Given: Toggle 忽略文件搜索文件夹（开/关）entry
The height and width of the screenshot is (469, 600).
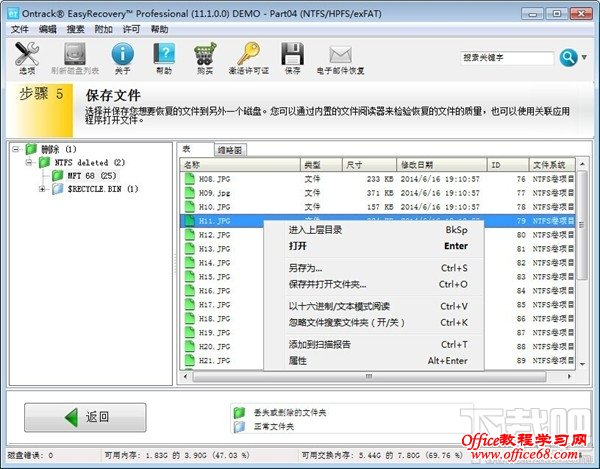Looking at the screenshot, I should (x=374, y=322).
